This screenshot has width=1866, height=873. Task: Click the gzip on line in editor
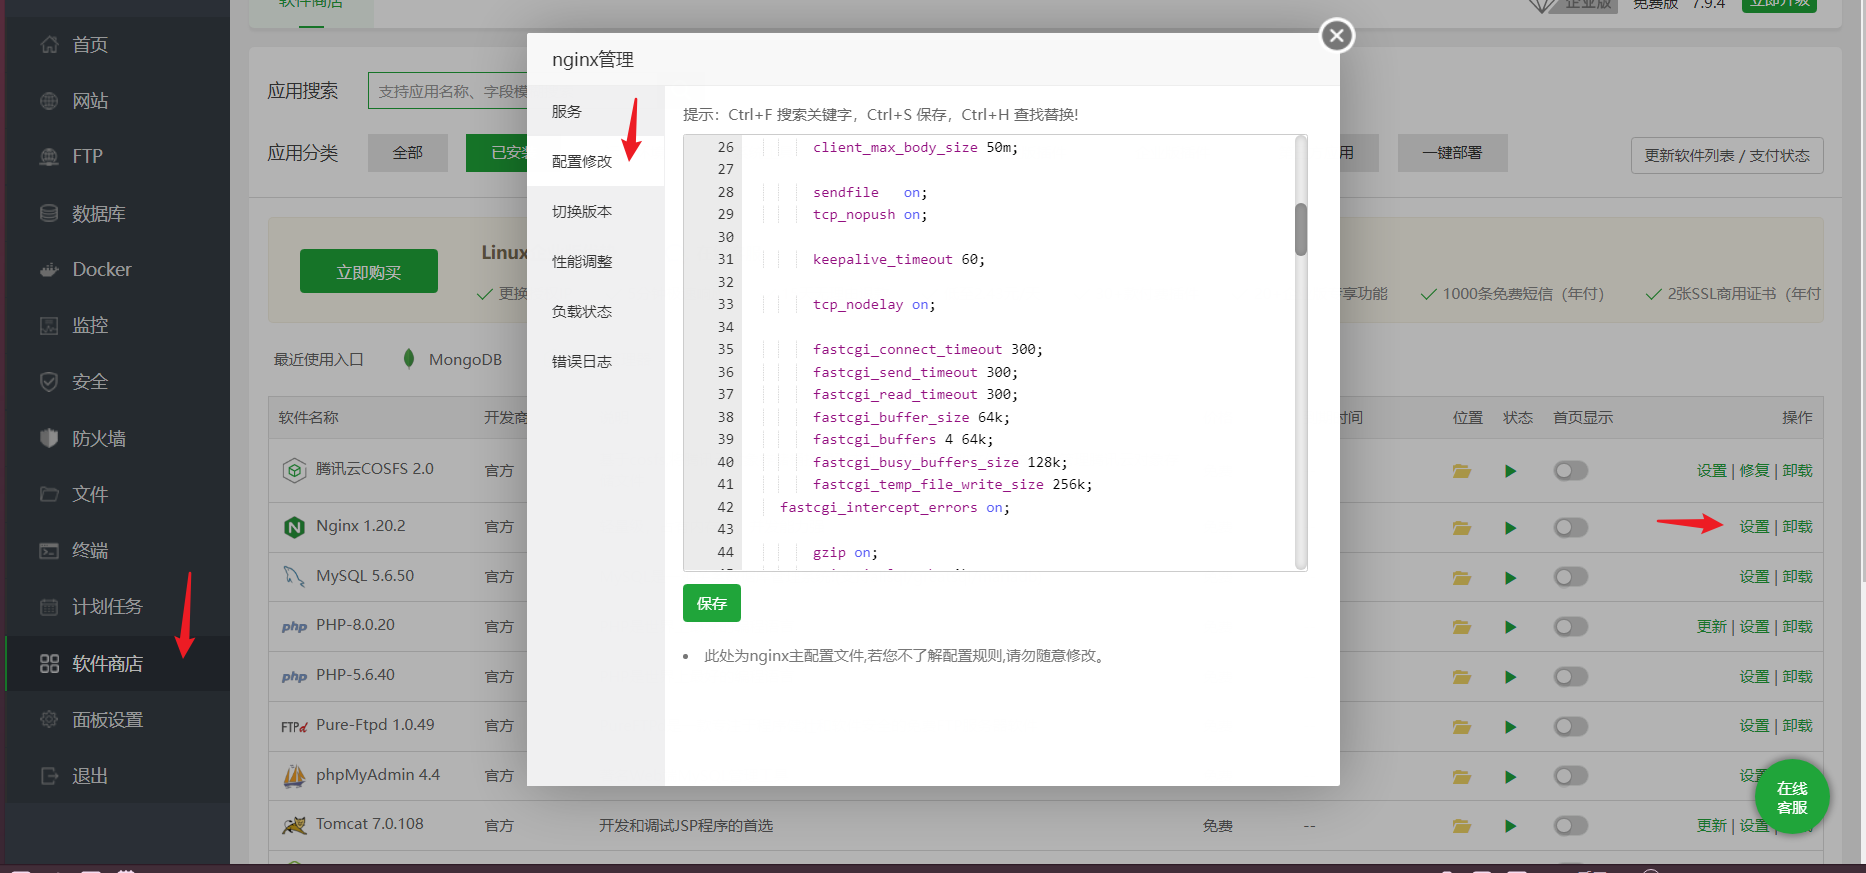tap(845, 552)
